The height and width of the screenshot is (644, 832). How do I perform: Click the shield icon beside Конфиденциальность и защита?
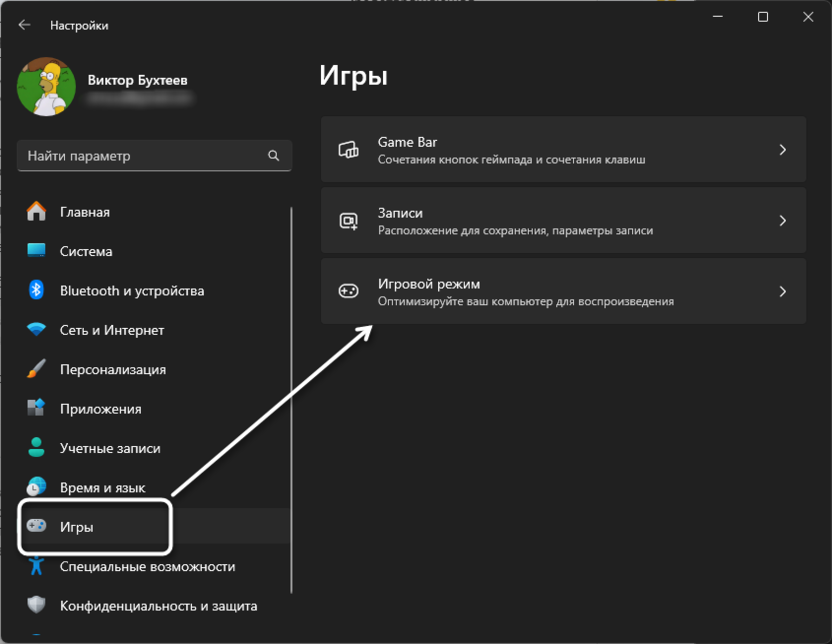pyautogui.click(x=37, y=605)
